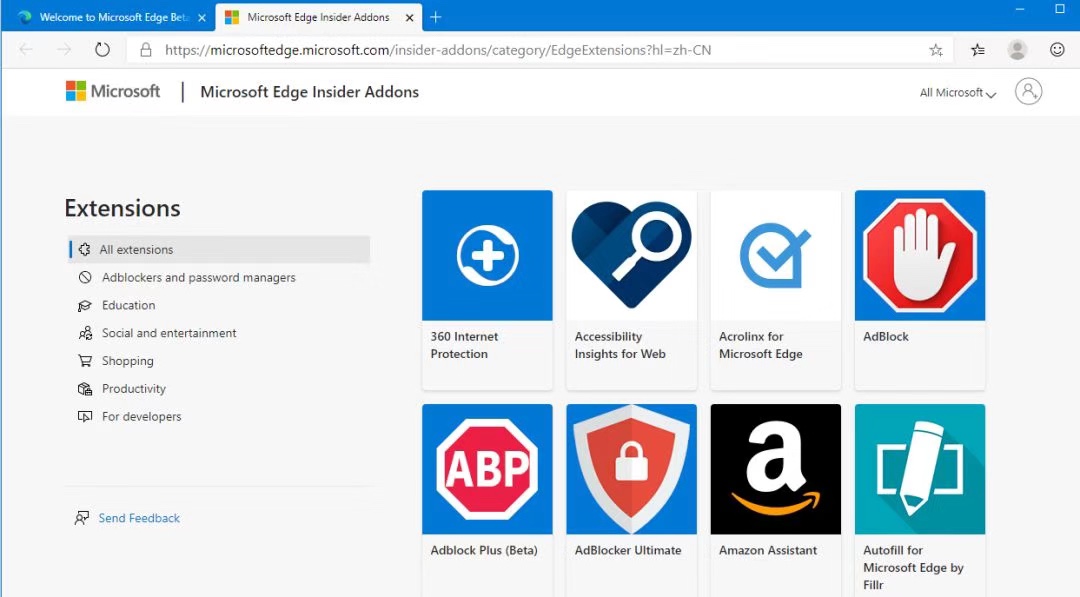Open the Acrolinx for Microsoft Edge icon
This screenshot has height=597, width=1080.
click(x=776, y=255)
